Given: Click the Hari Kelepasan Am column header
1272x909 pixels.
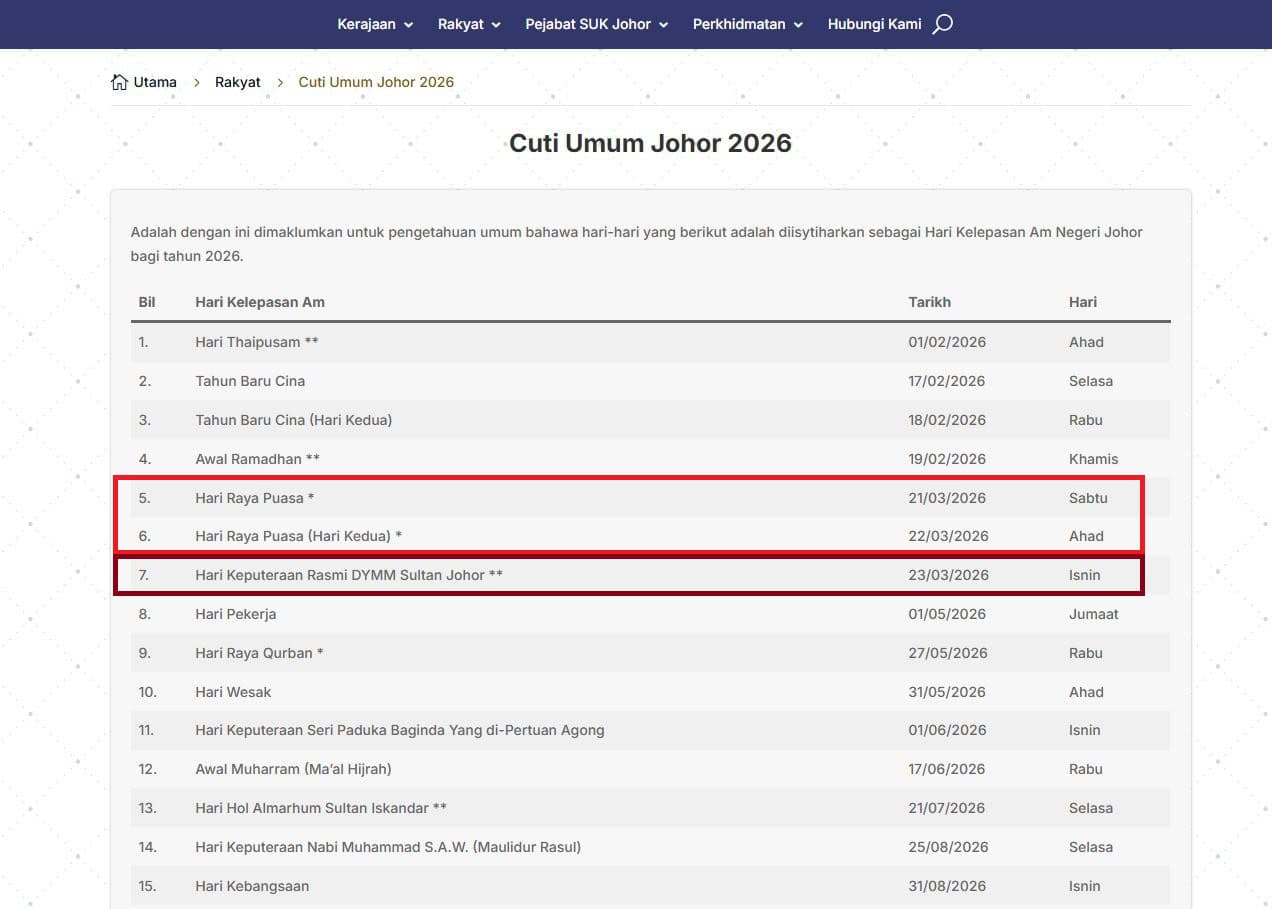Looking at the screenshot, I should coord(260,302).
